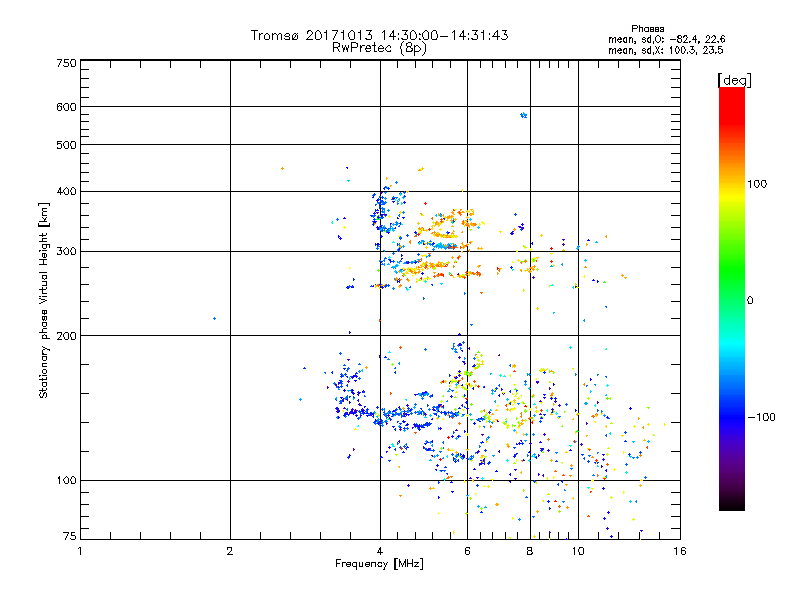
Task: Click the "Phases" header text
Action: (647, 29)
